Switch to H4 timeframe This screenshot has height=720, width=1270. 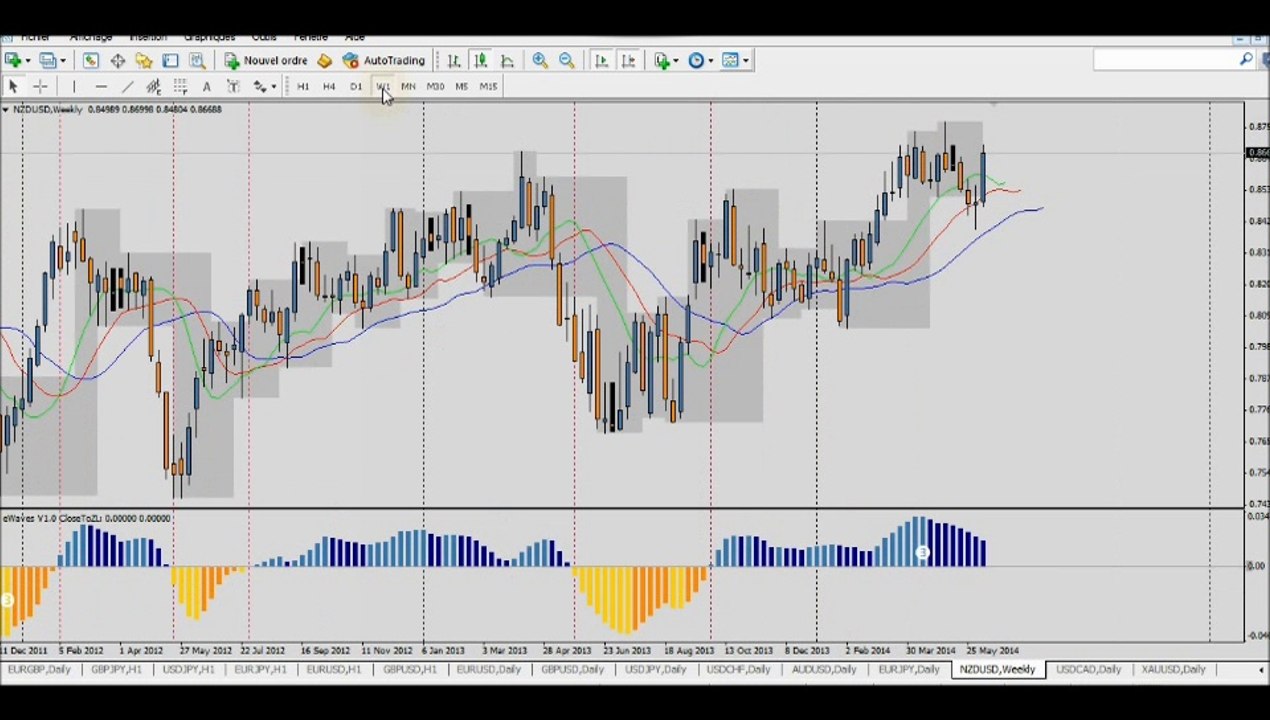329,87
